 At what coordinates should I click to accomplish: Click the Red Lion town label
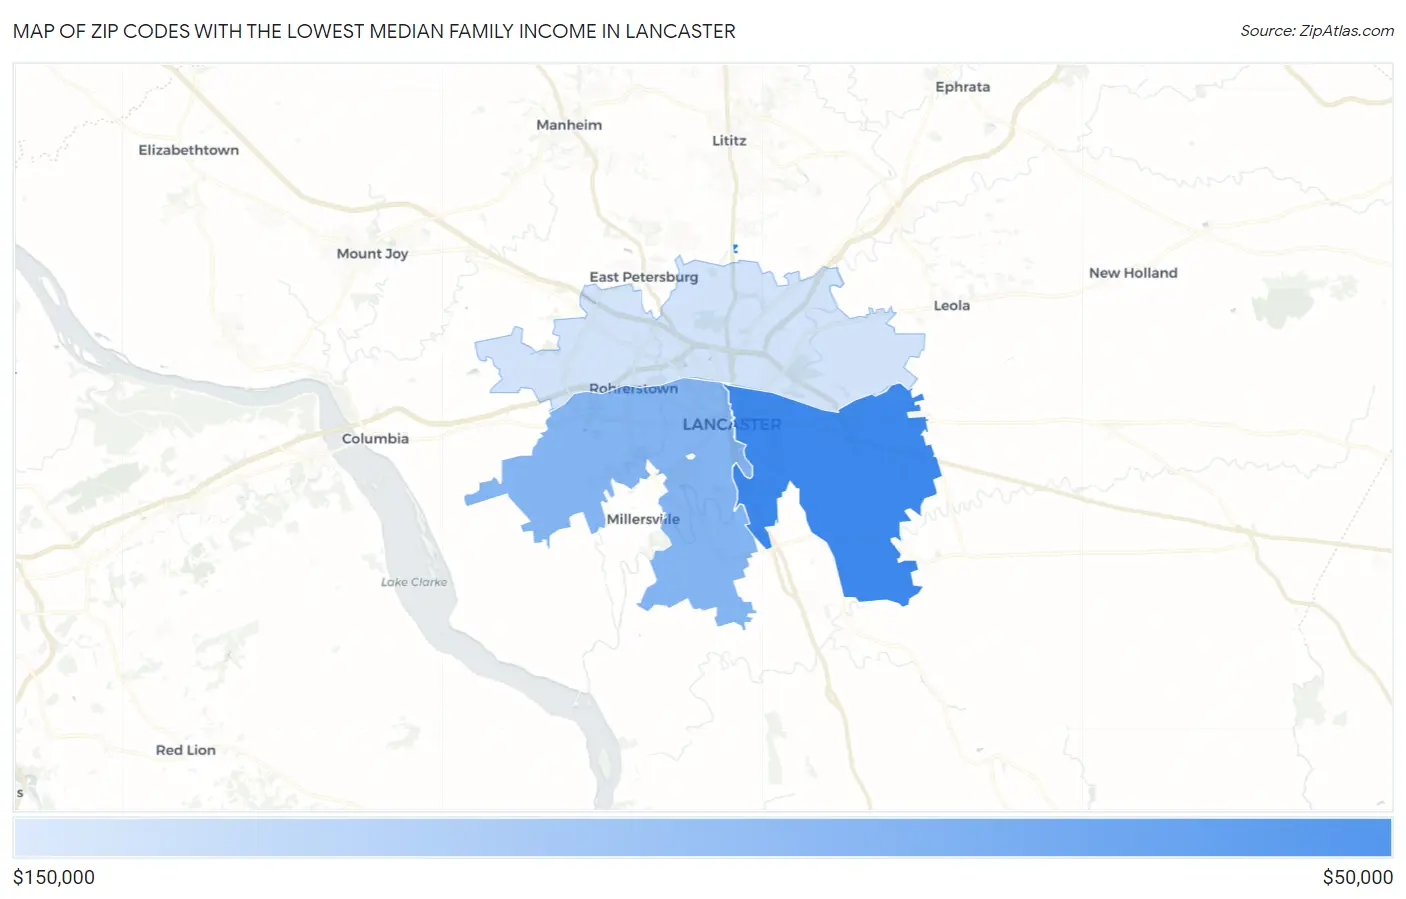[186, 750]
